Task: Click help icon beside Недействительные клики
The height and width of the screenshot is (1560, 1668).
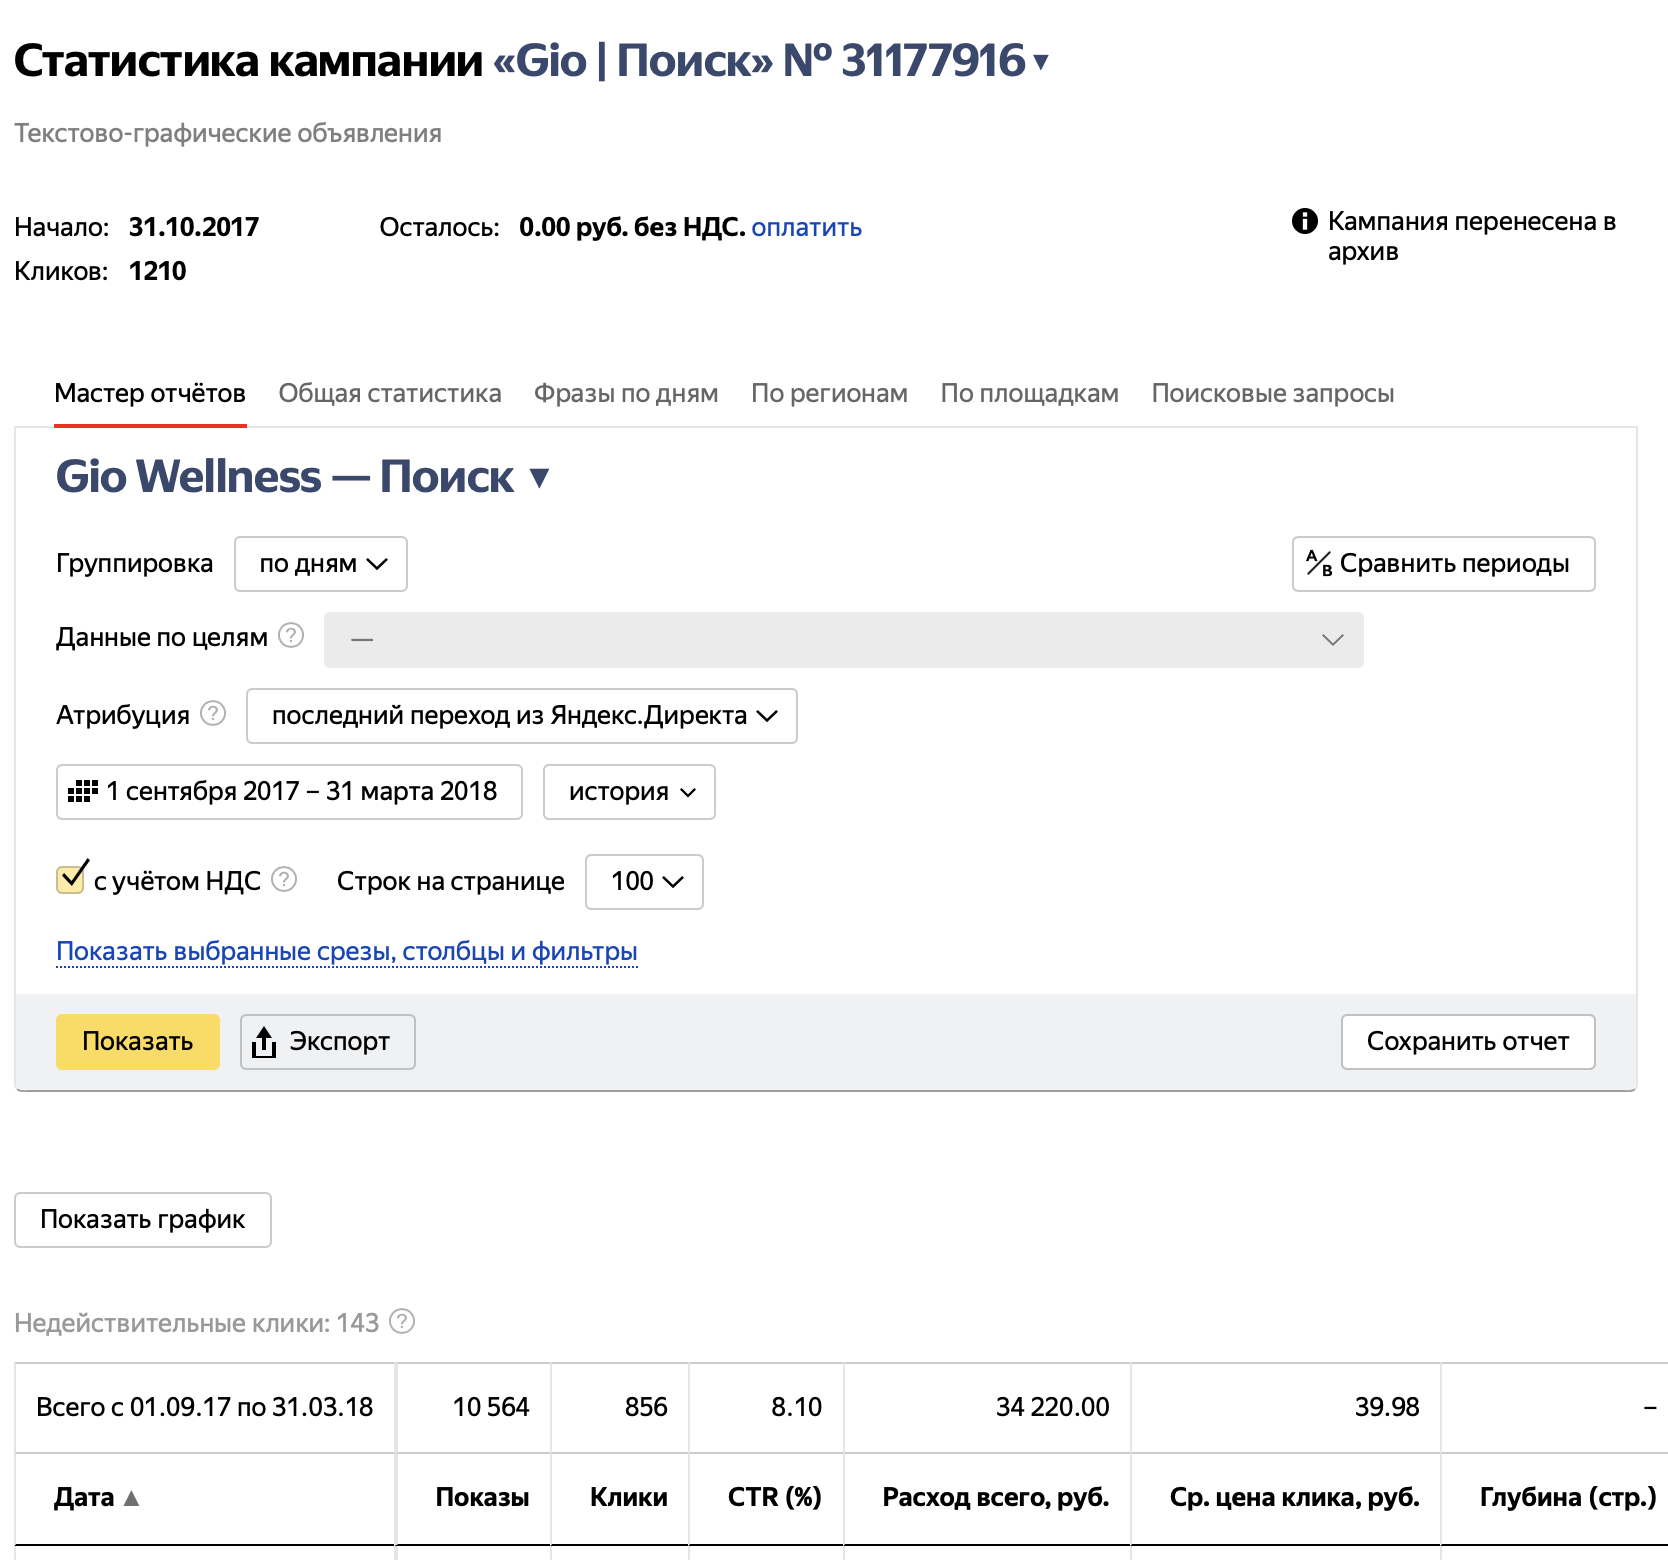Action: (402, 1321)
